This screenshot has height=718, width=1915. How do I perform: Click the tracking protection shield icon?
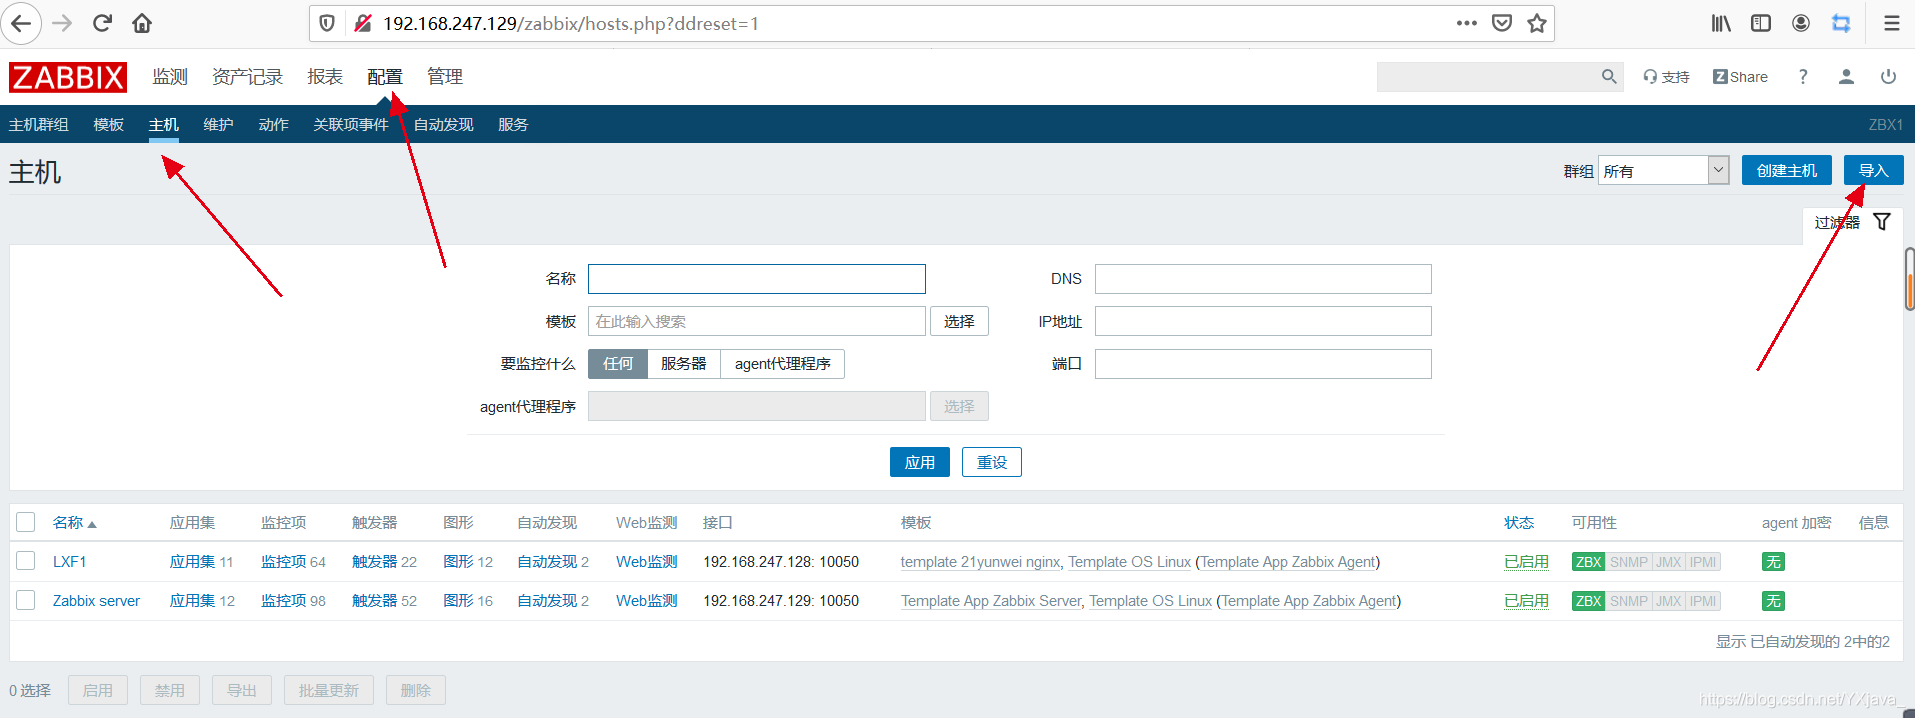coord(327,23)
